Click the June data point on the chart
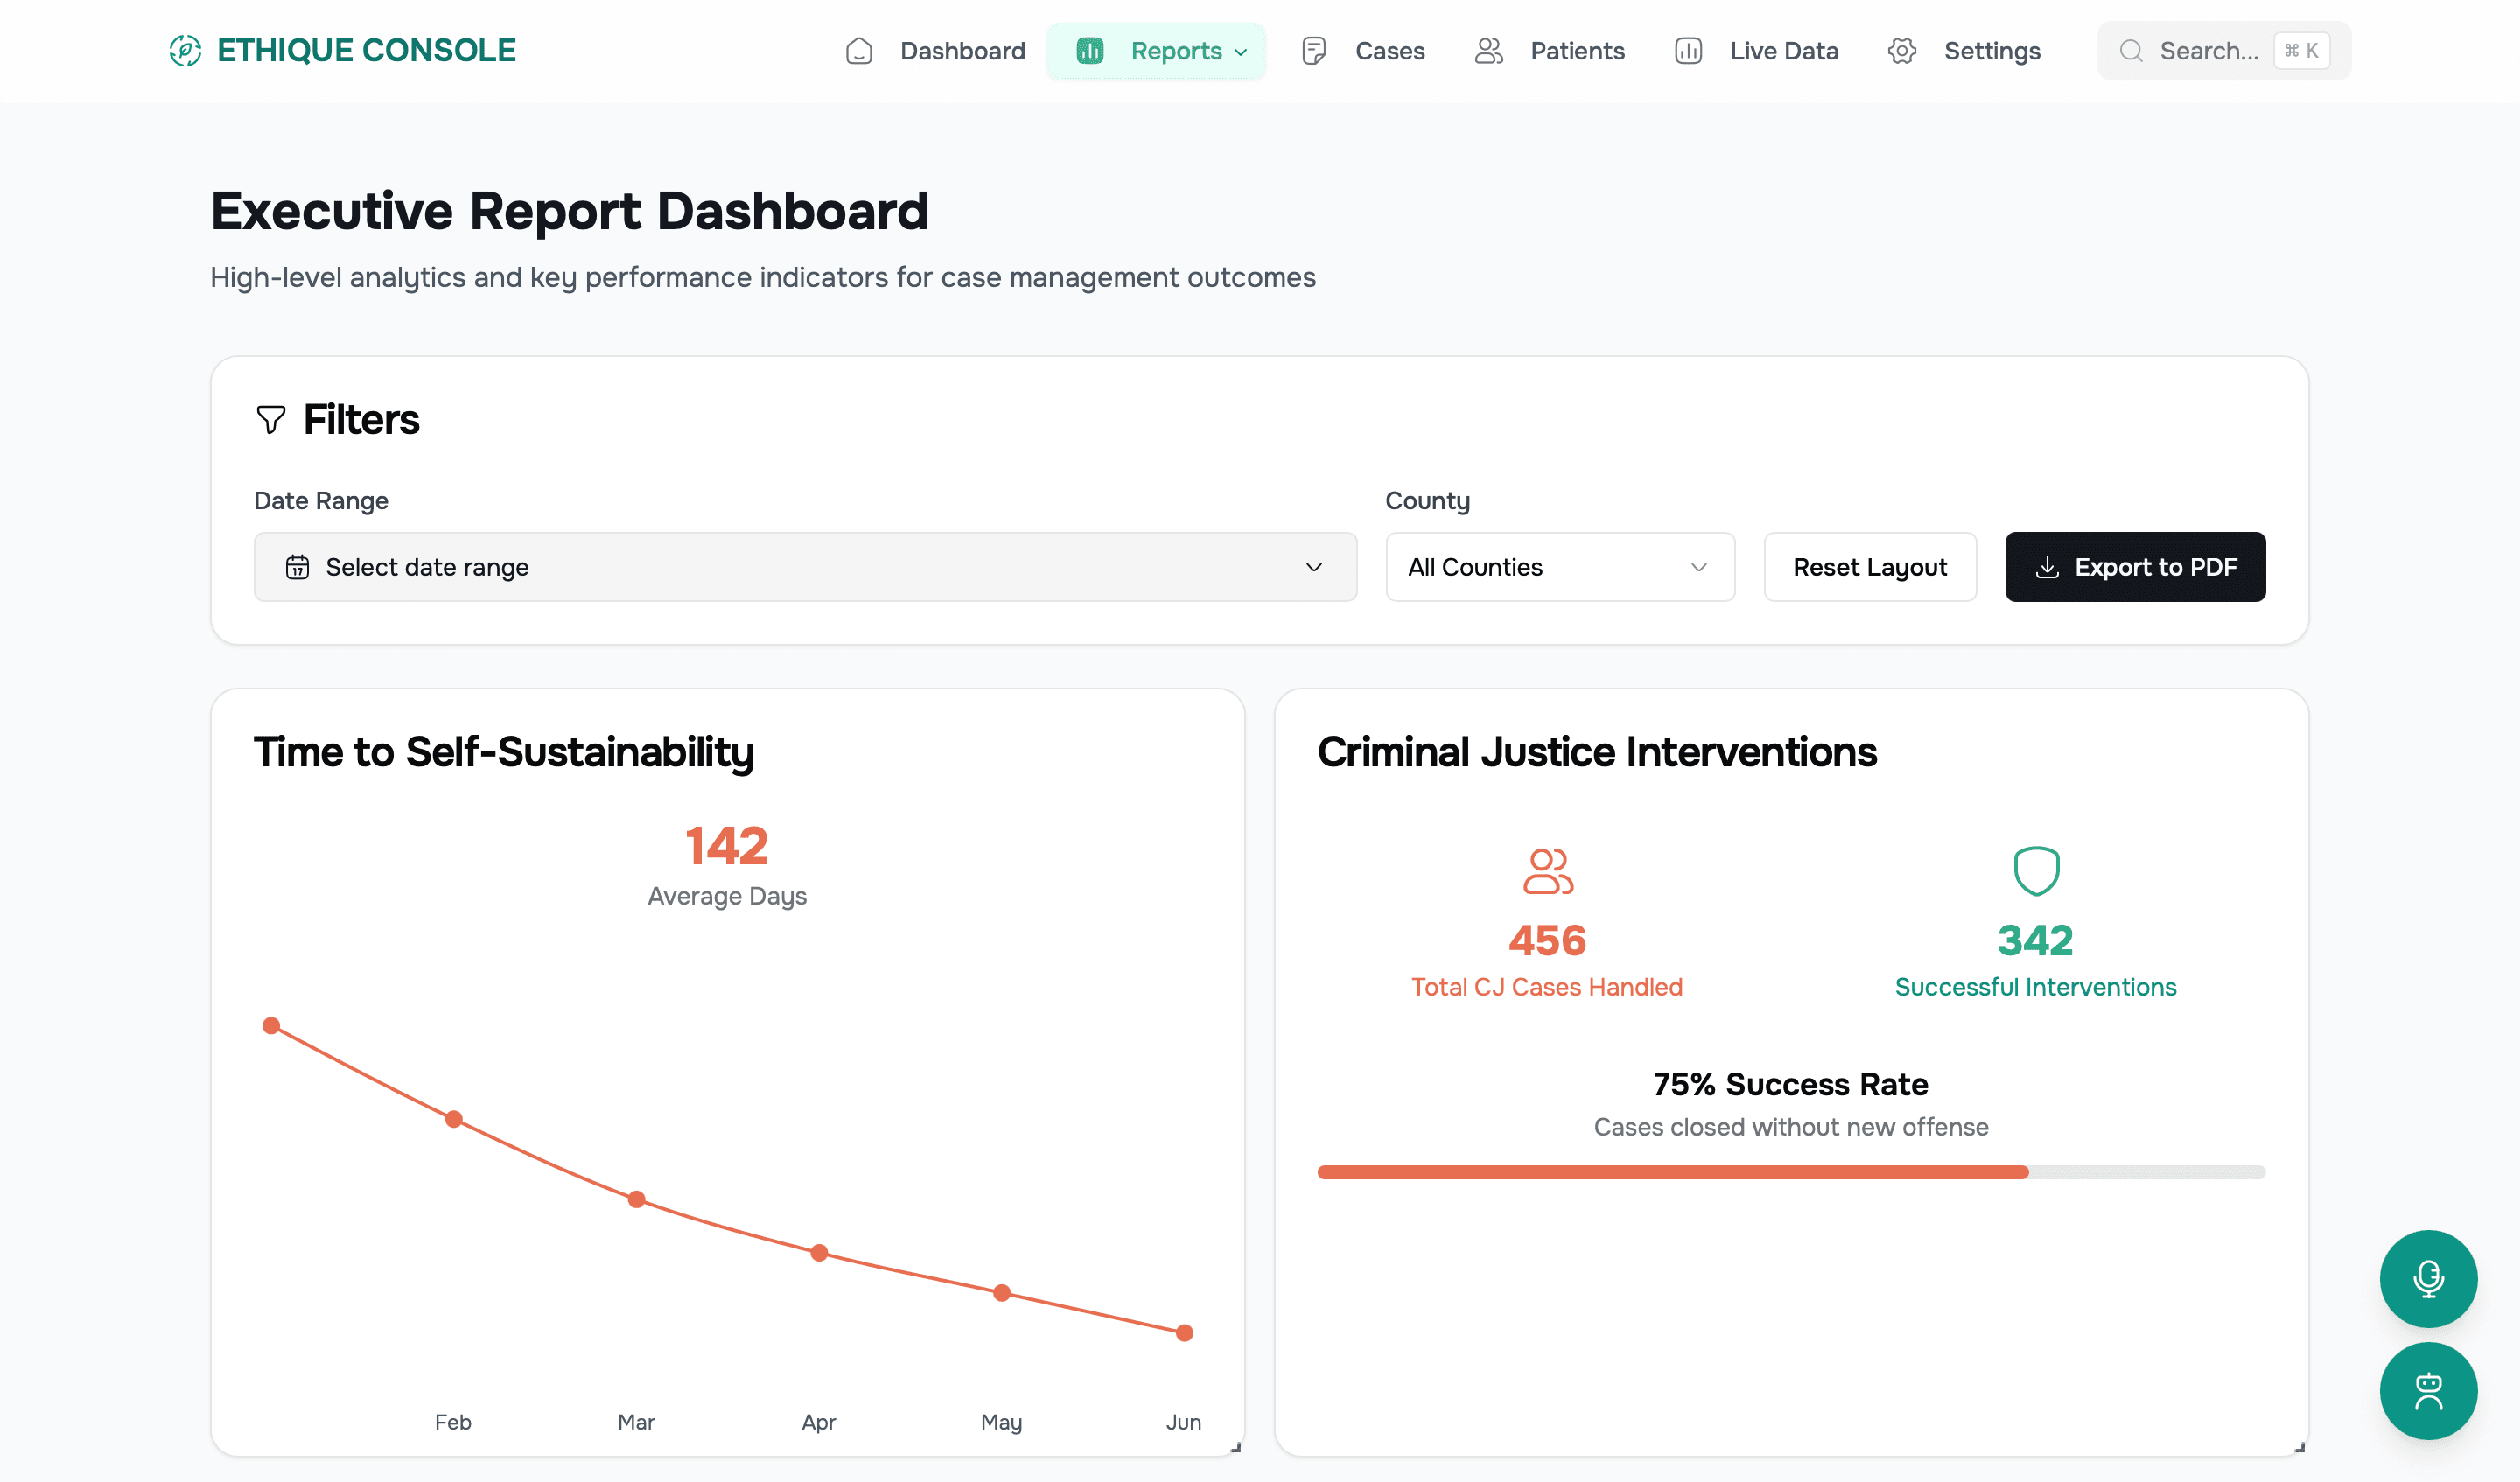The image size is (2520, 1482). click(x=1184, y=1332)
